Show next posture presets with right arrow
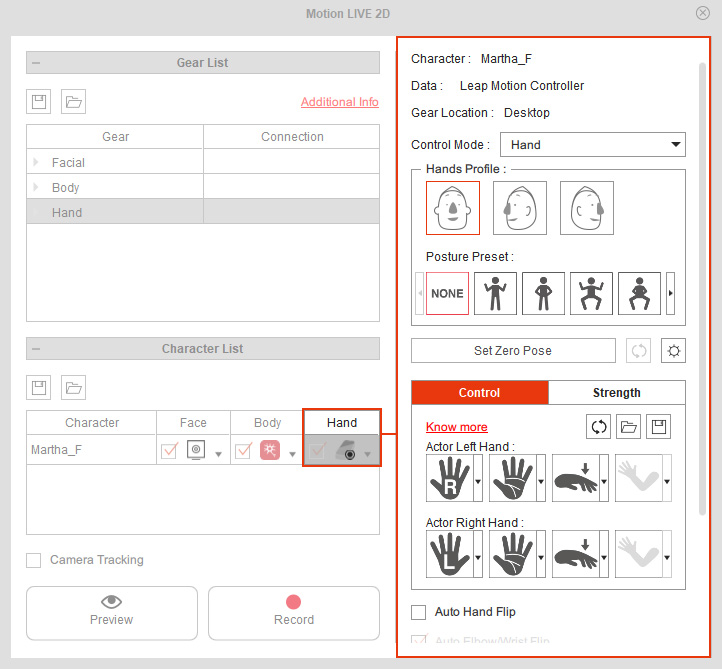This screenshot has width=722, height=669. click(x=670, y=293)
